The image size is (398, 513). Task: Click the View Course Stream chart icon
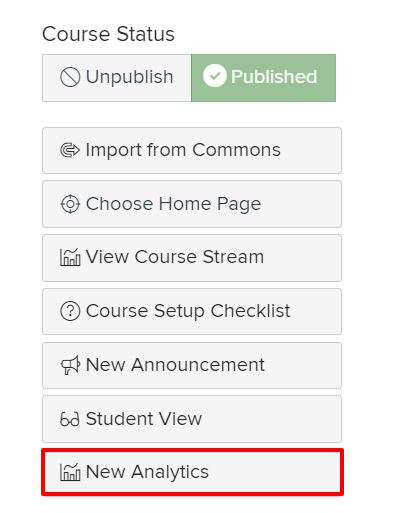click(x=70, y=257)
